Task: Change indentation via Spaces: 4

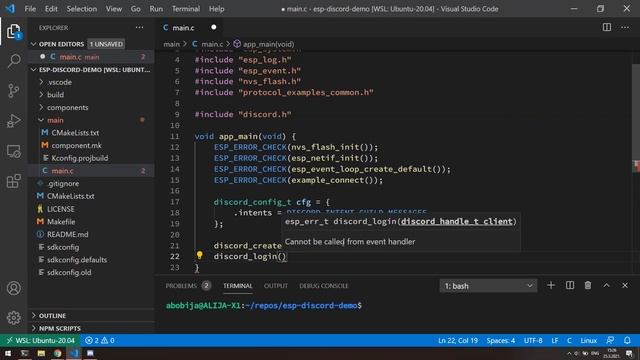Action: 500,340
